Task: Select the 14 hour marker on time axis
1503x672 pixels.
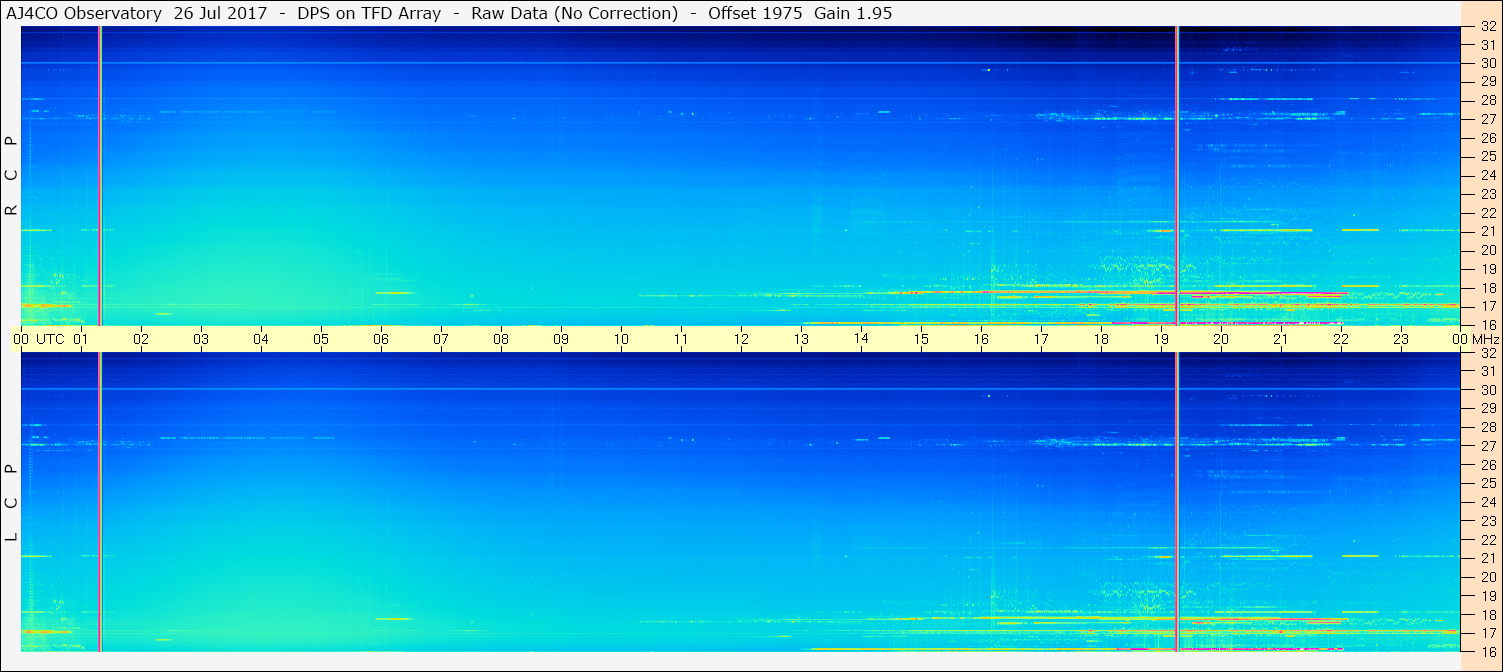Action: click(861, 339)
